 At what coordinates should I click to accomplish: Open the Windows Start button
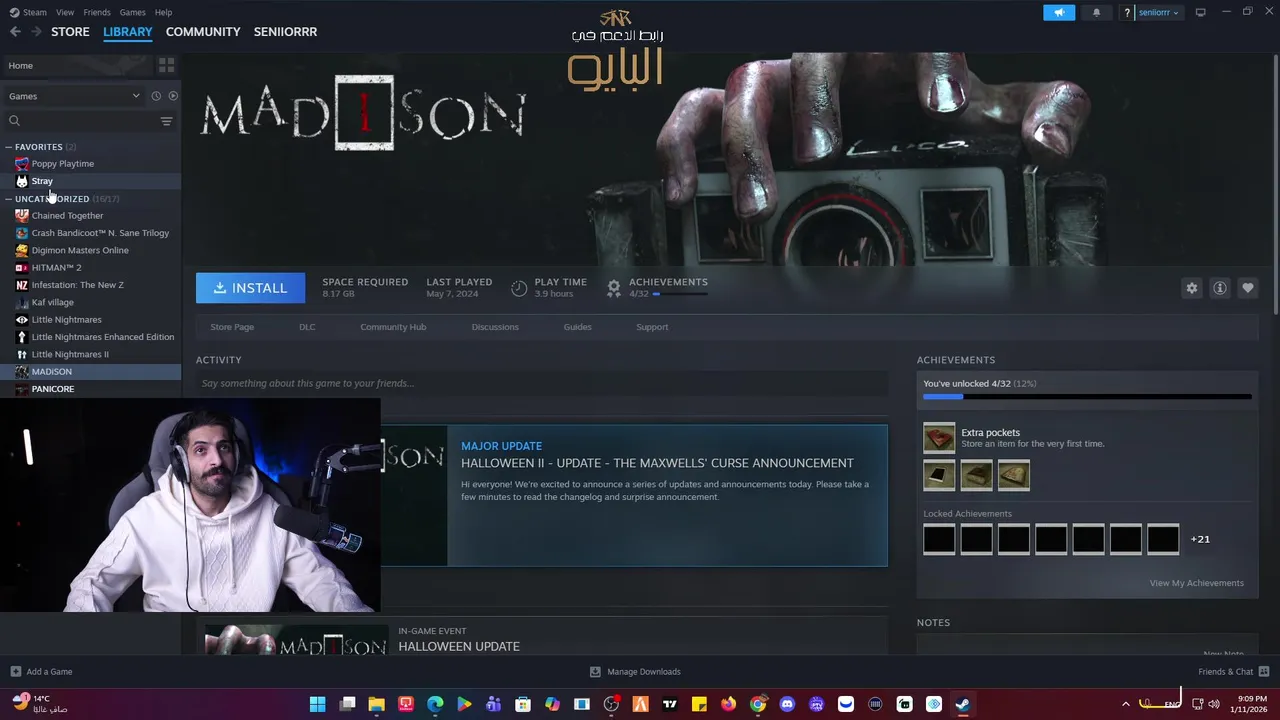[x=317, y=704]
